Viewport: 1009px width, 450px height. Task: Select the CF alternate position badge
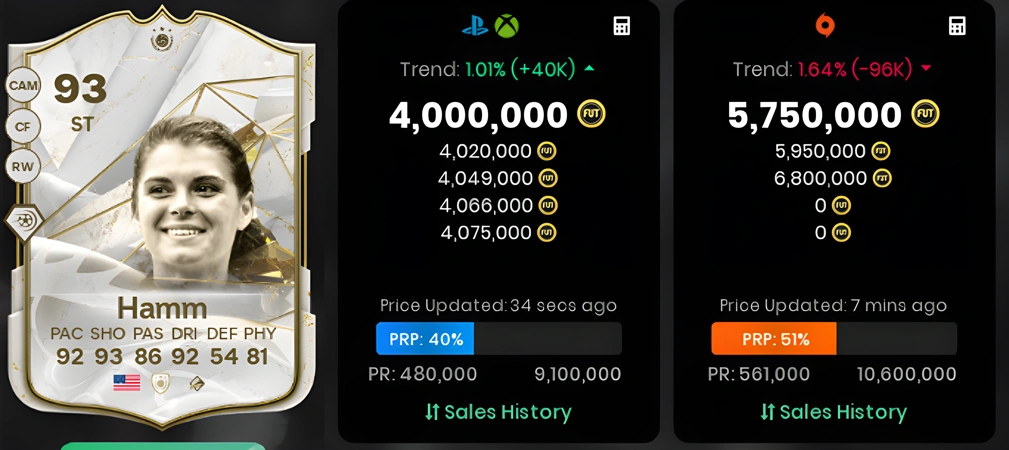pos(23,127)
